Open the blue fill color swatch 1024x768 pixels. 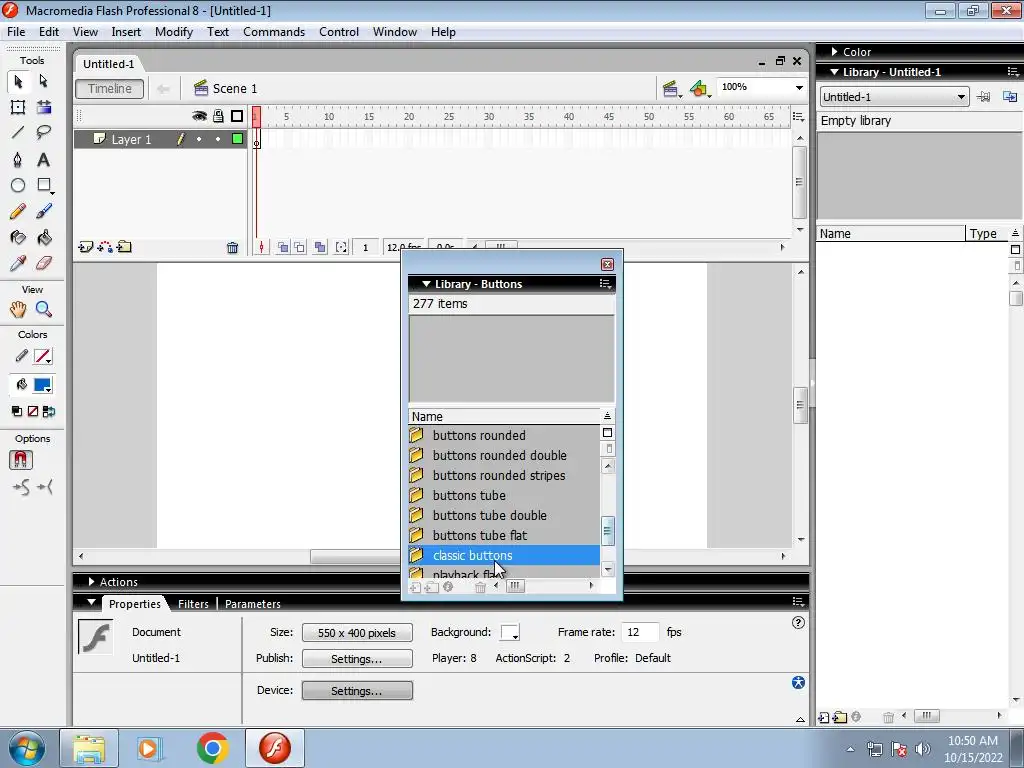42,385
